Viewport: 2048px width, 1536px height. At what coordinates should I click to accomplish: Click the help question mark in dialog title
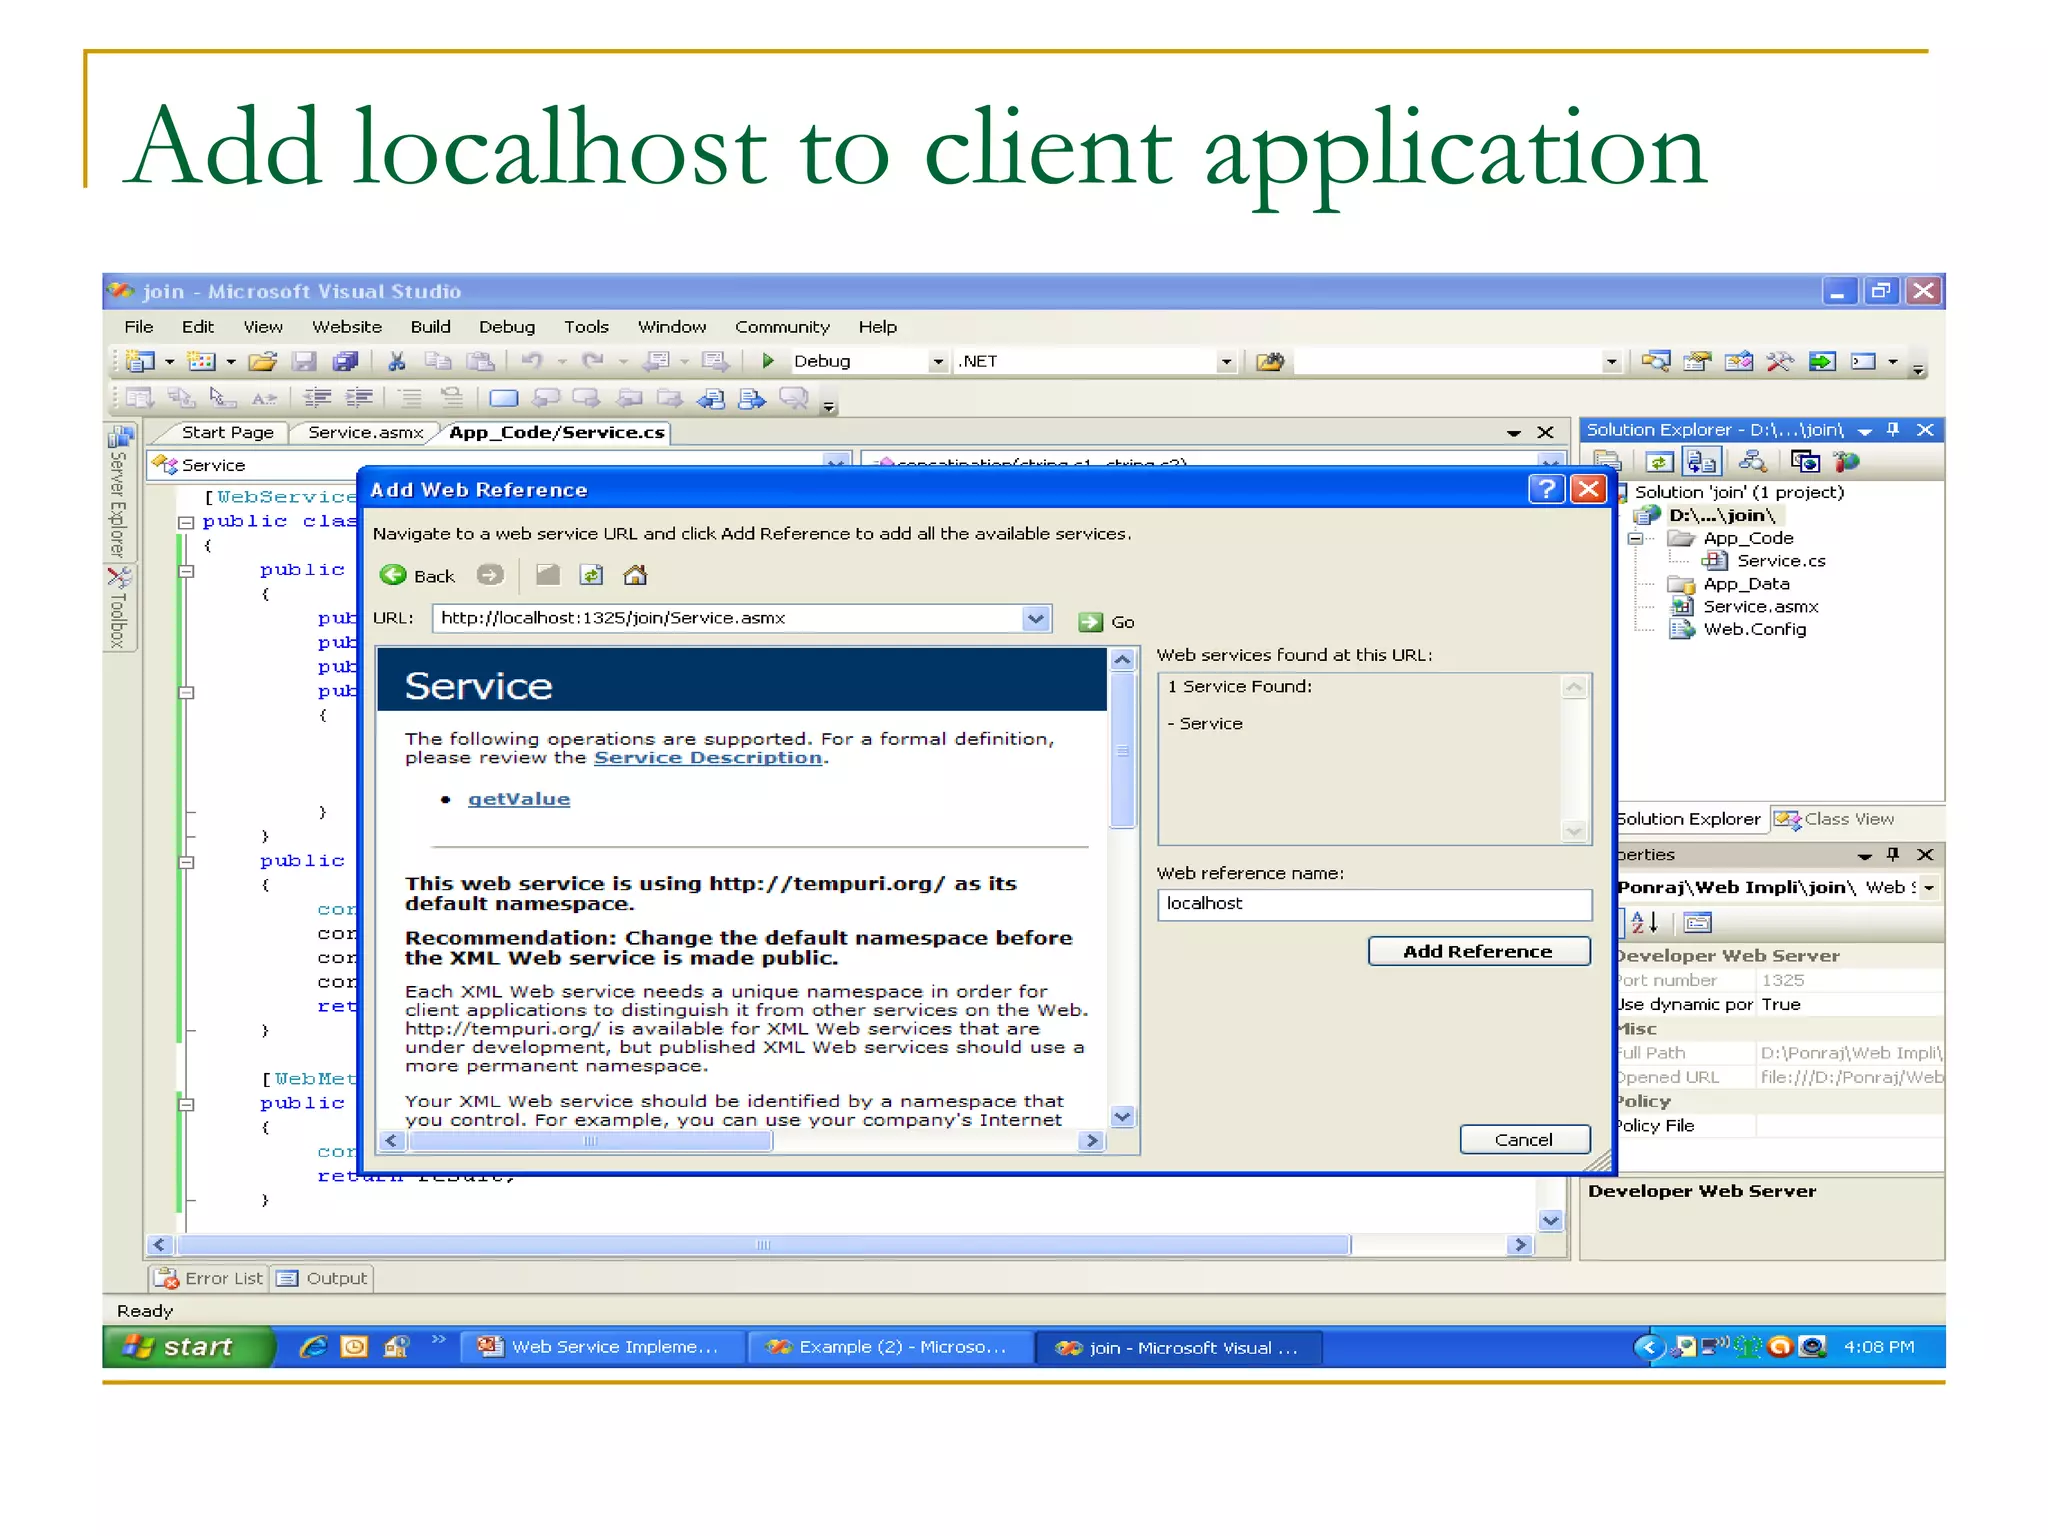(x=1546, y=489)
